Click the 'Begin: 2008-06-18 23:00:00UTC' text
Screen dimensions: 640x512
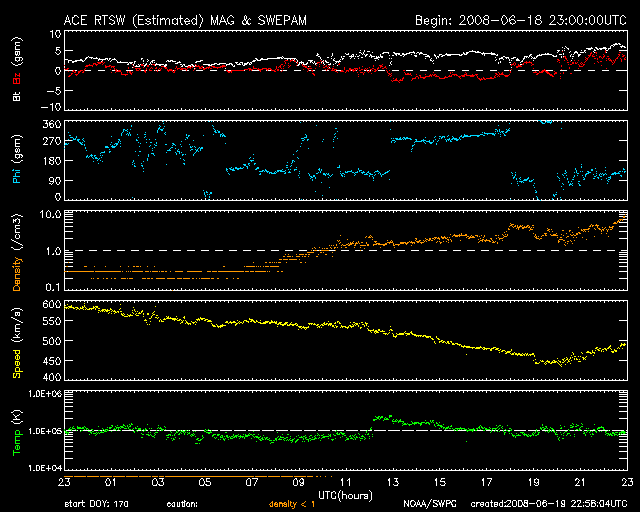click(x=521, y=20)
